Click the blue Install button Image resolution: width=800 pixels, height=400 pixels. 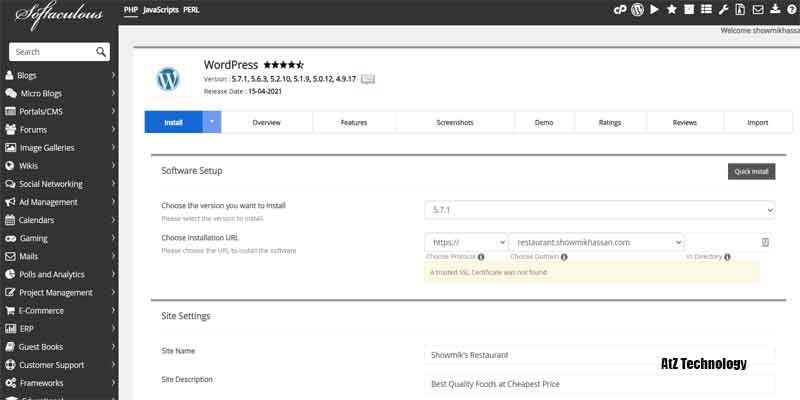click(173, 122)
